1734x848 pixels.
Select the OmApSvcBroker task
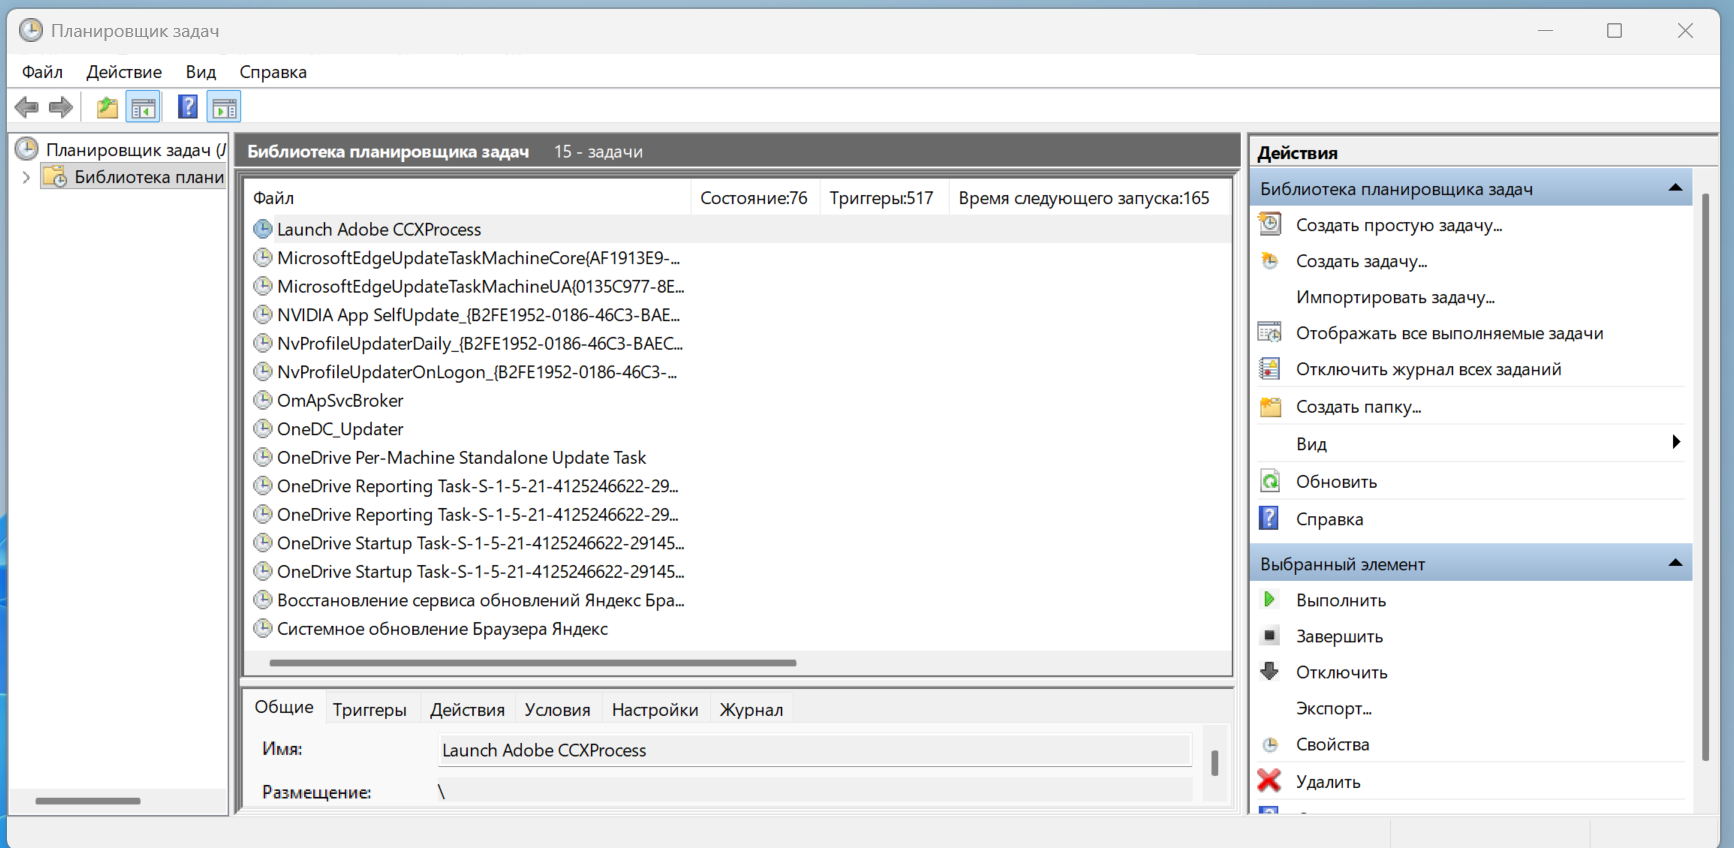340,400
